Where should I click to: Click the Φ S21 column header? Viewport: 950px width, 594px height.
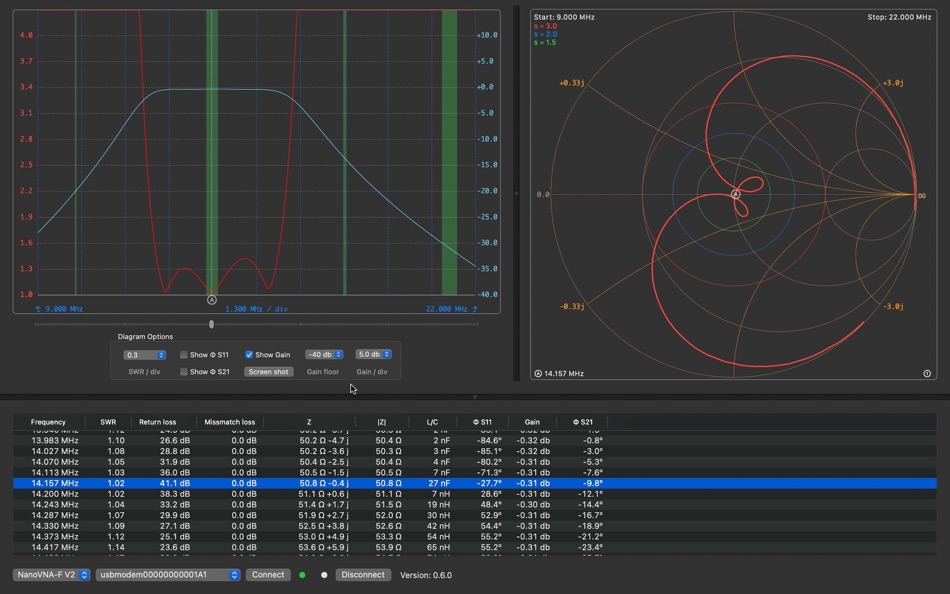[x=582, y=422]
